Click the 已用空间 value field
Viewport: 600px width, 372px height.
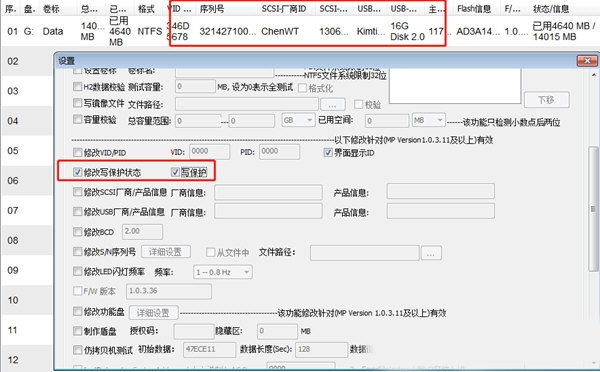[x=386, y=121]
